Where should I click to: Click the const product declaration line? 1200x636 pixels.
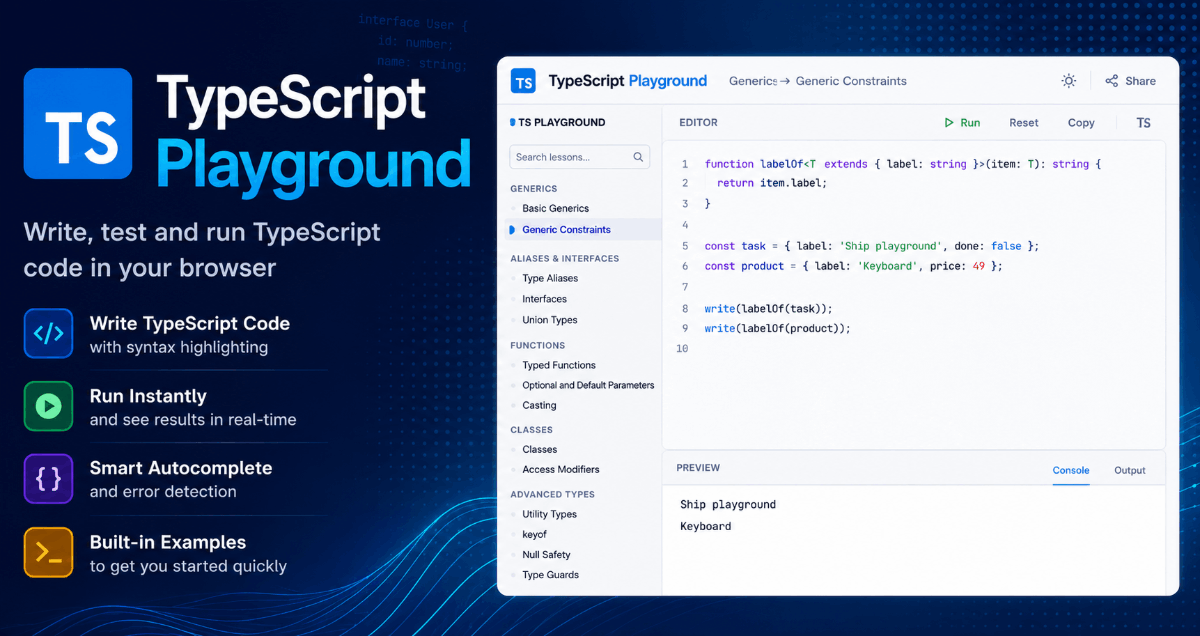click(853, 267)
